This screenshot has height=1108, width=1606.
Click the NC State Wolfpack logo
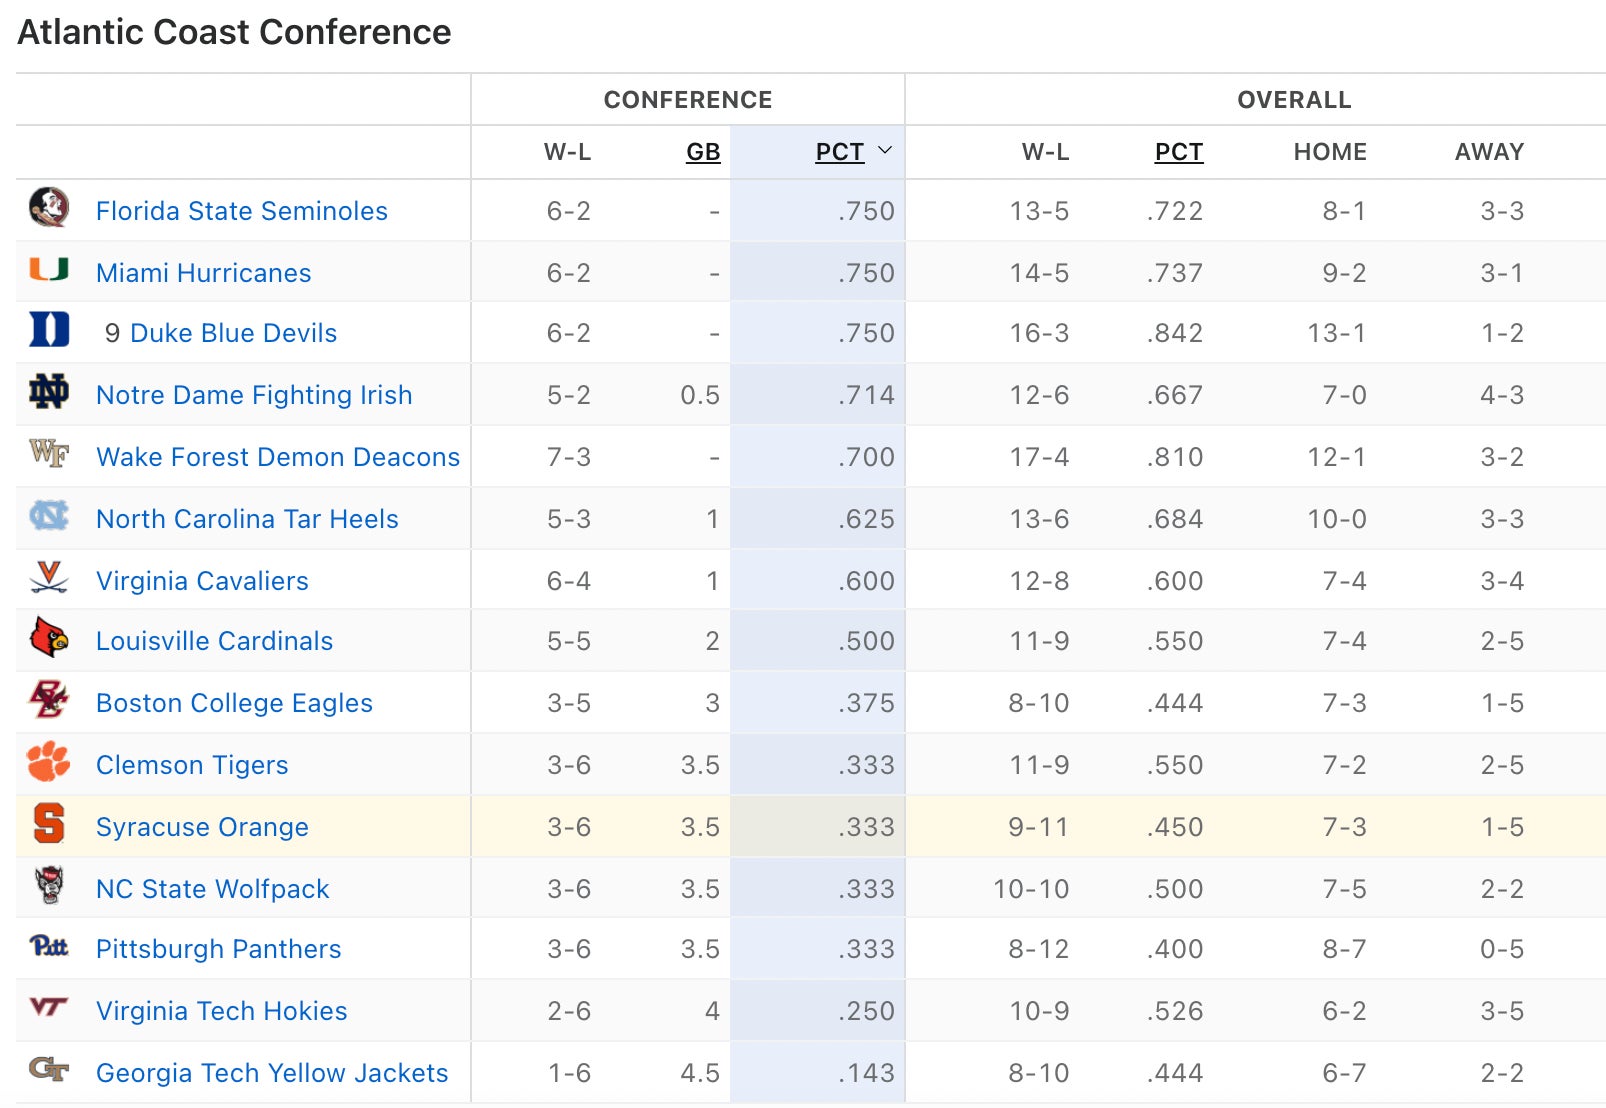click(48, 886)
